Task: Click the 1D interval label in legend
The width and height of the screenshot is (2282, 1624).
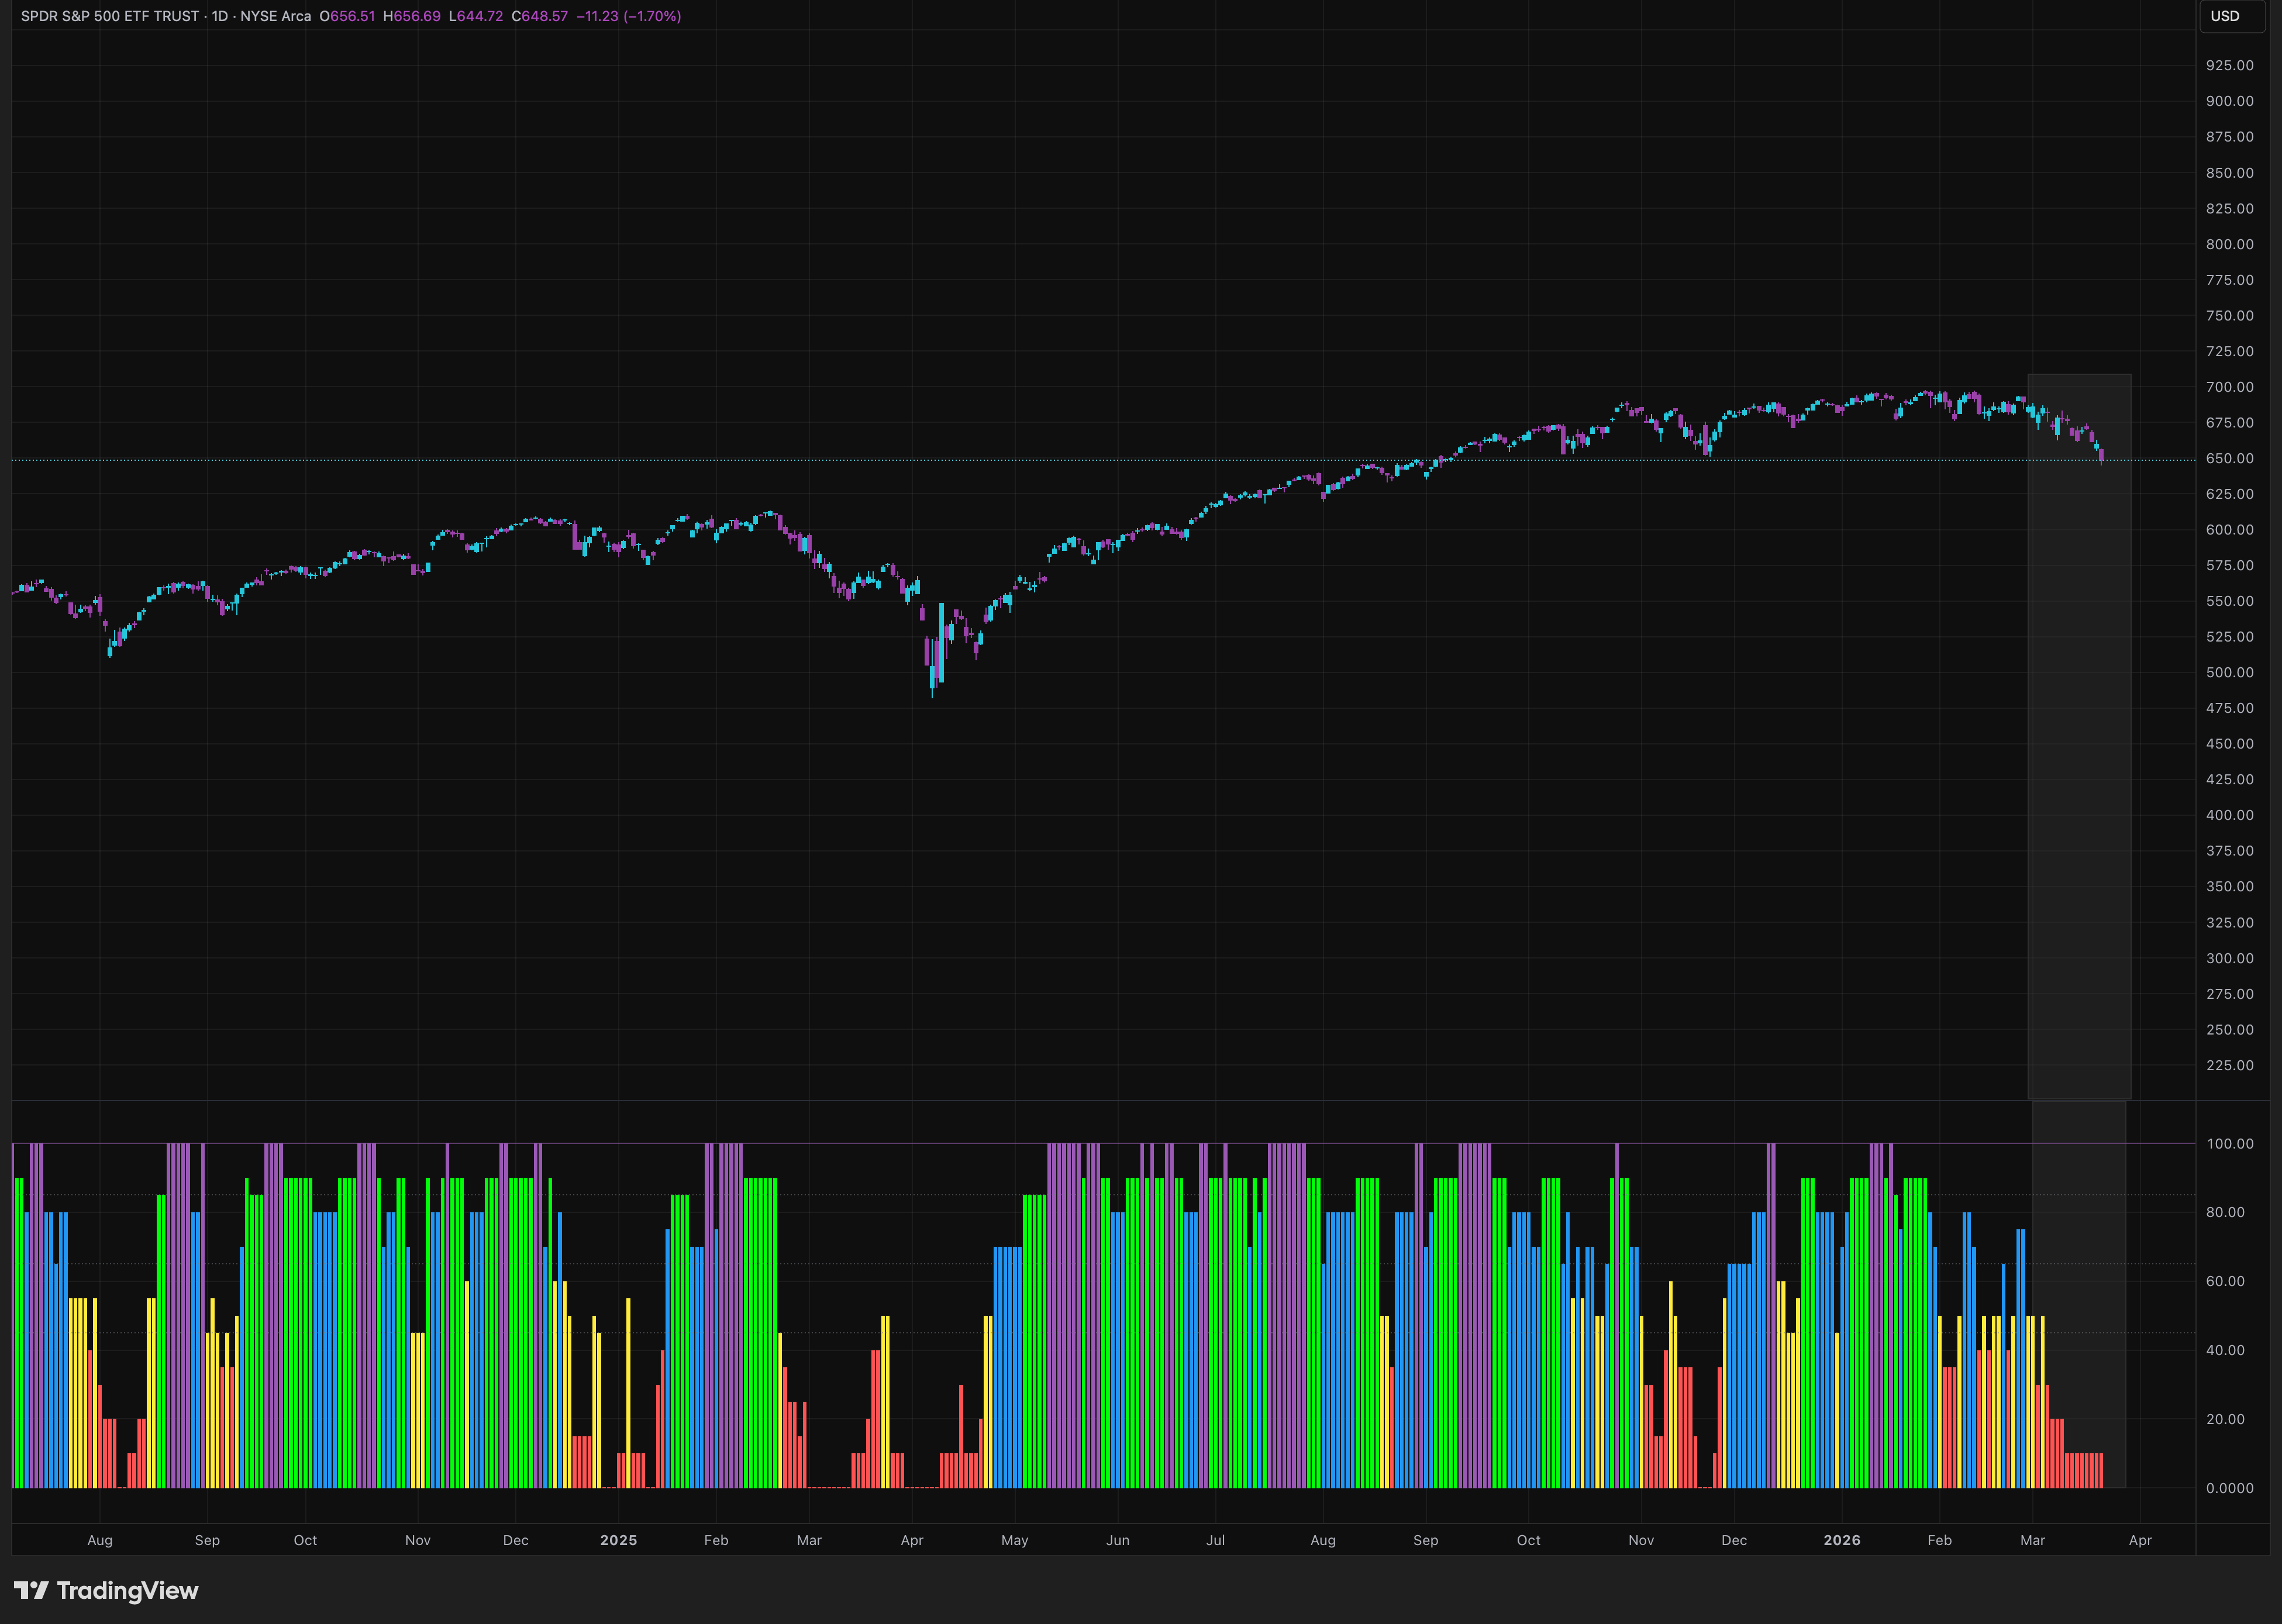Action: (x=220, y=16)
